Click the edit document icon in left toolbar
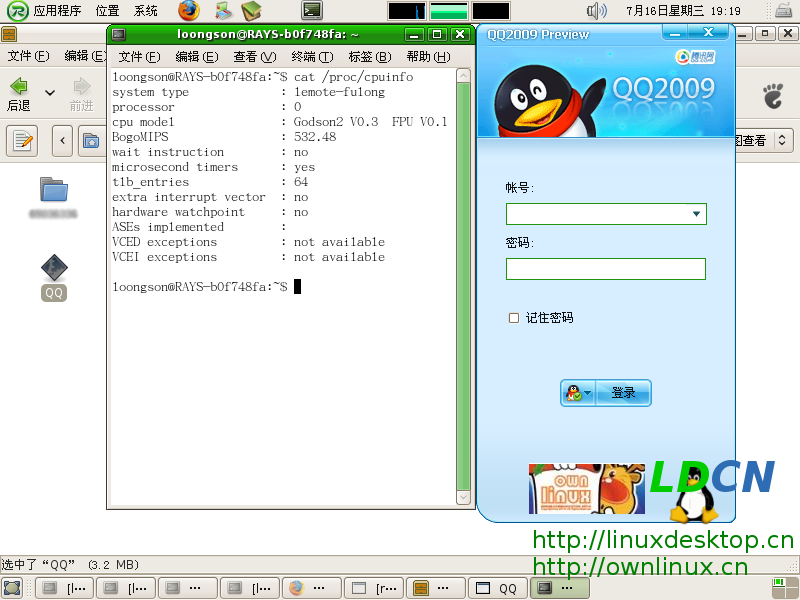The image size is (800, 600). click(21, 140)
